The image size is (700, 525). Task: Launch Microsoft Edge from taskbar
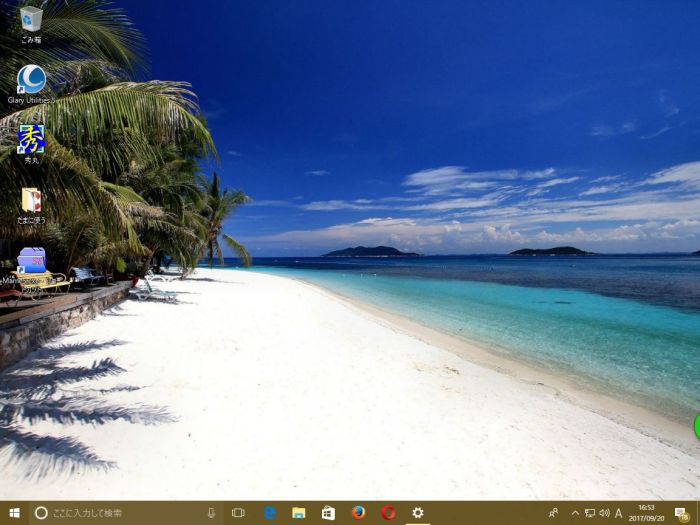pyautogui.click(x=269, y=512)
